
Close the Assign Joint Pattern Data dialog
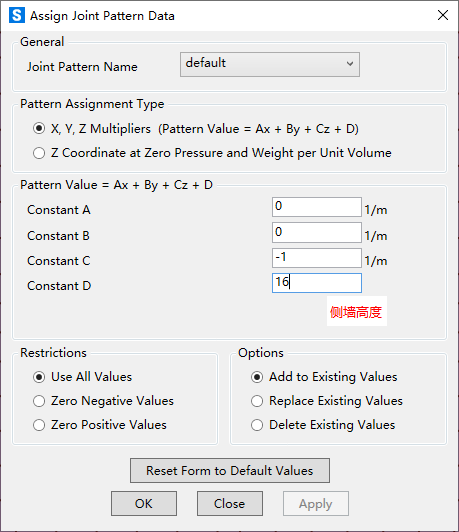[x=443, y=15]
